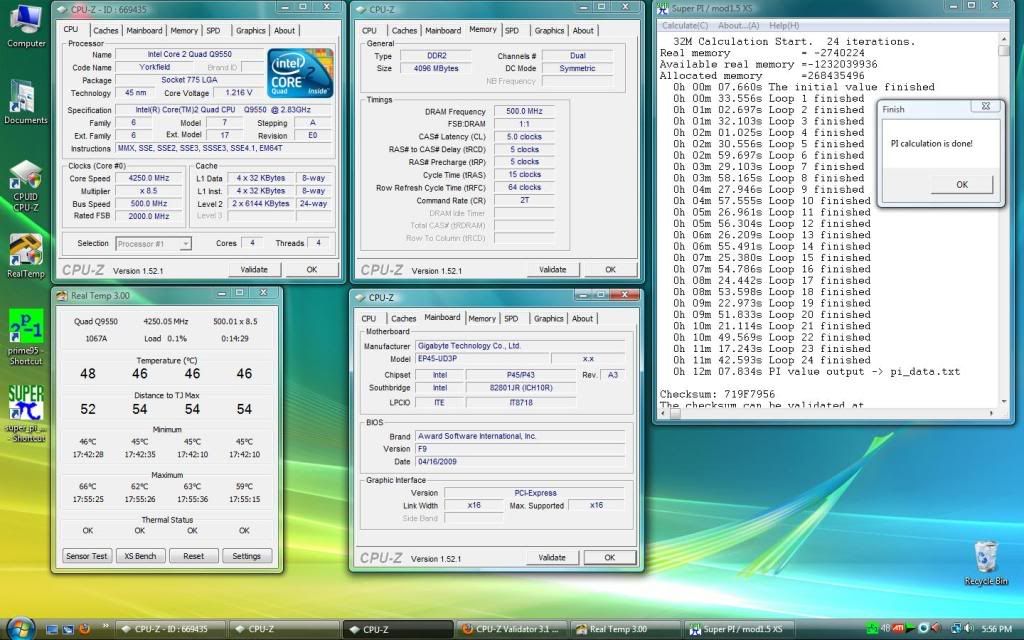Open Settings in Real Temp
This screenshot has height=640, width=1024.
[246, 556]
